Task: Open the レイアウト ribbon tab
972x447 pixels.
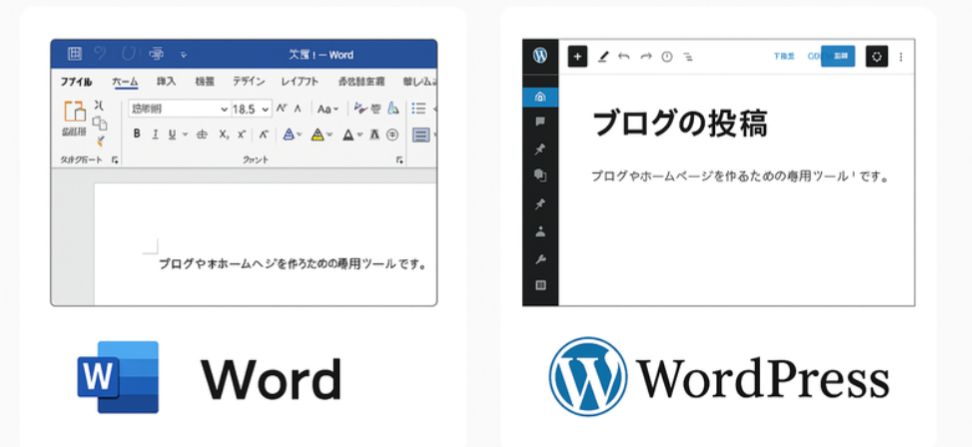Action: tap(300, 81)
